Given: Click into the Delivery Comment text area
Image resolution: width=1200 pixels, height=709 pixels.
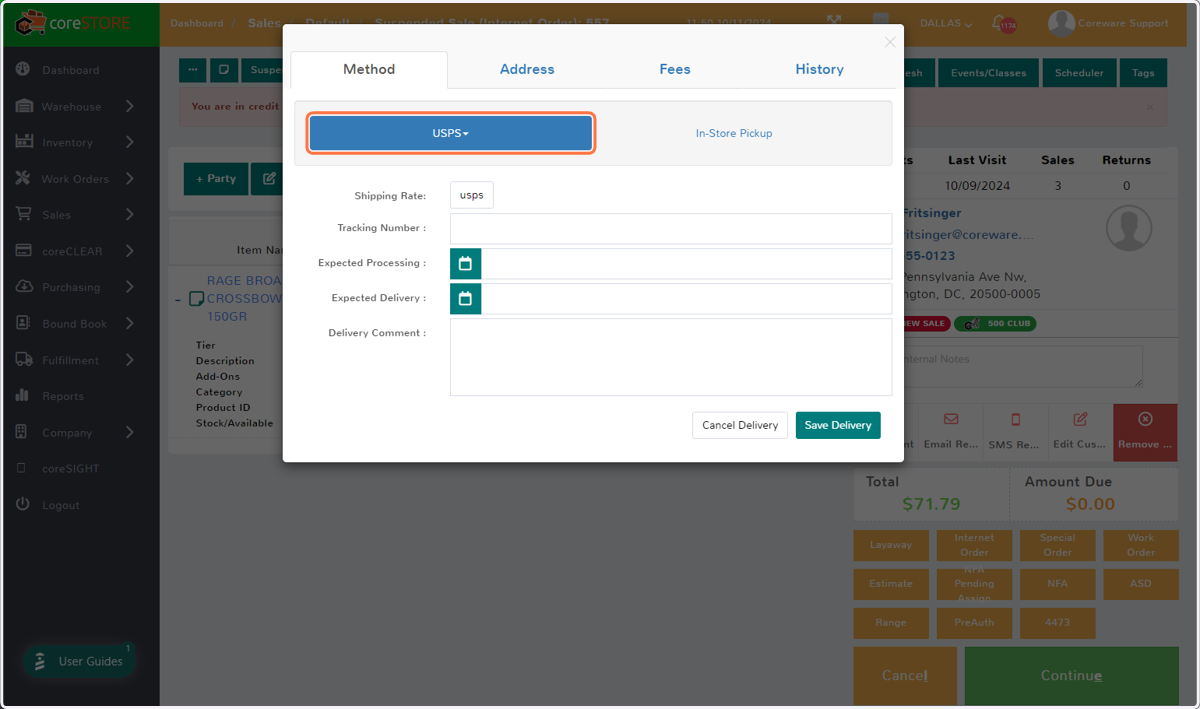Looking at the screenshot, I should (671, 357).
